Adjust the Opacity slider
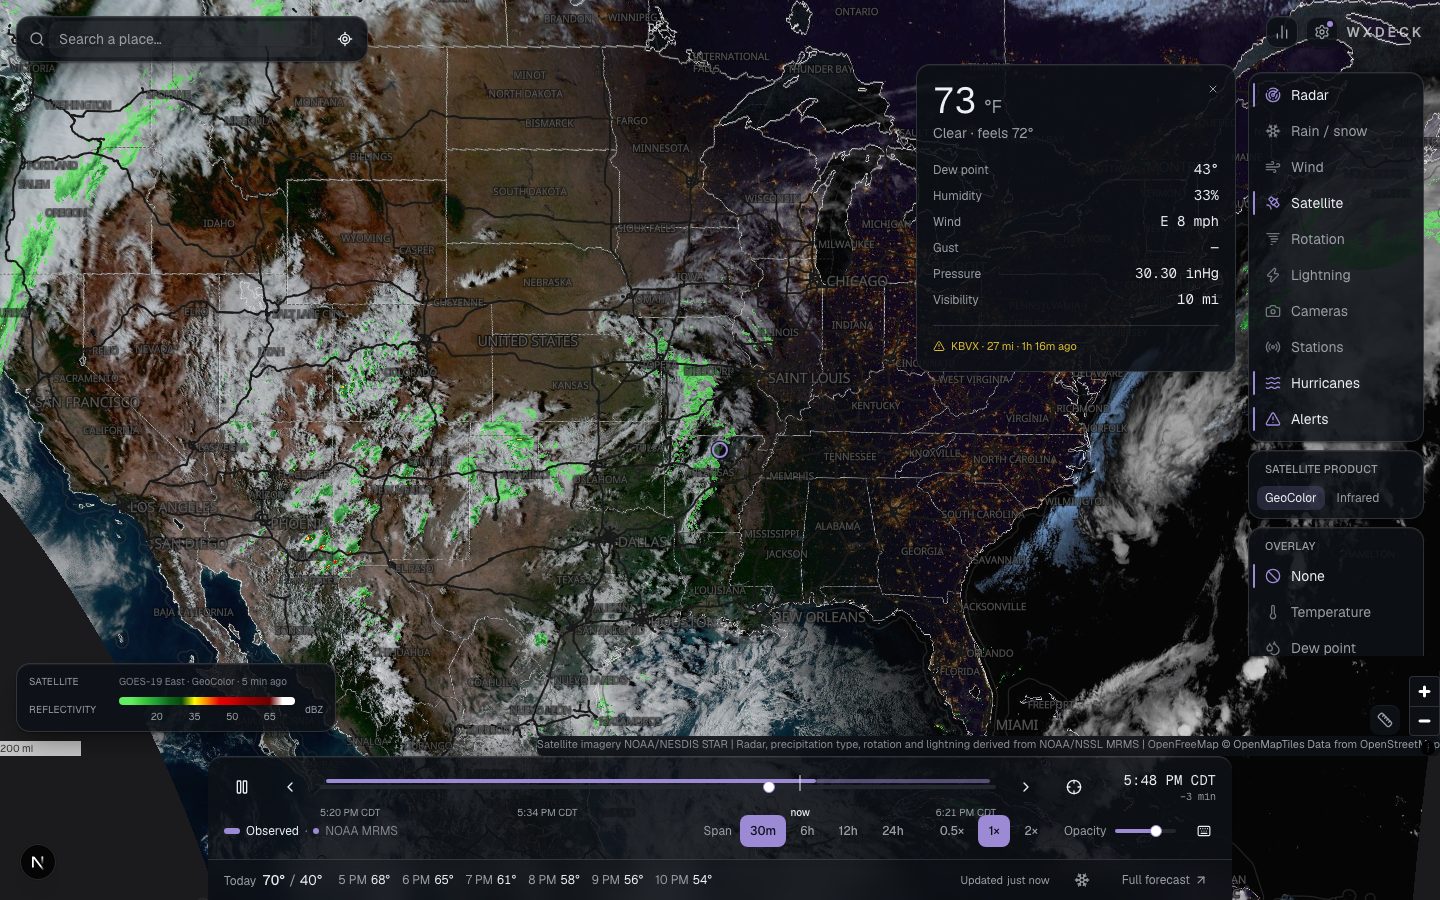This screenshot has width=1440, height=900. click(x=1144, y=831)
